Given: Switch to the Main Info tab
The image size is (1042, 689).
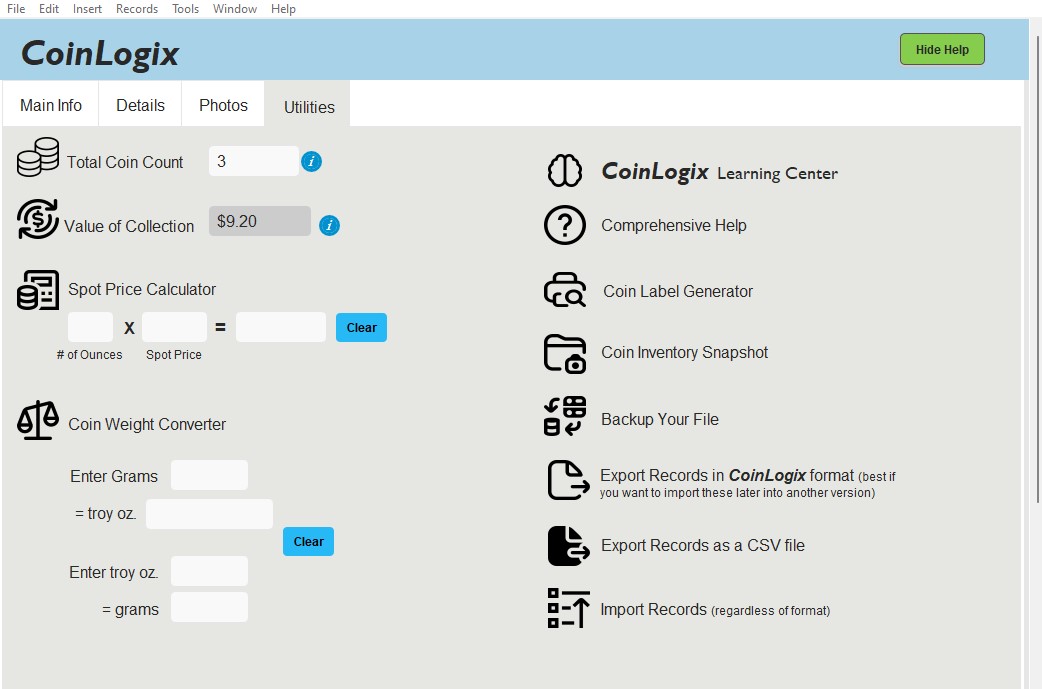Looking at the screenshot, I should pyautogui.click(x=51, y=105).
